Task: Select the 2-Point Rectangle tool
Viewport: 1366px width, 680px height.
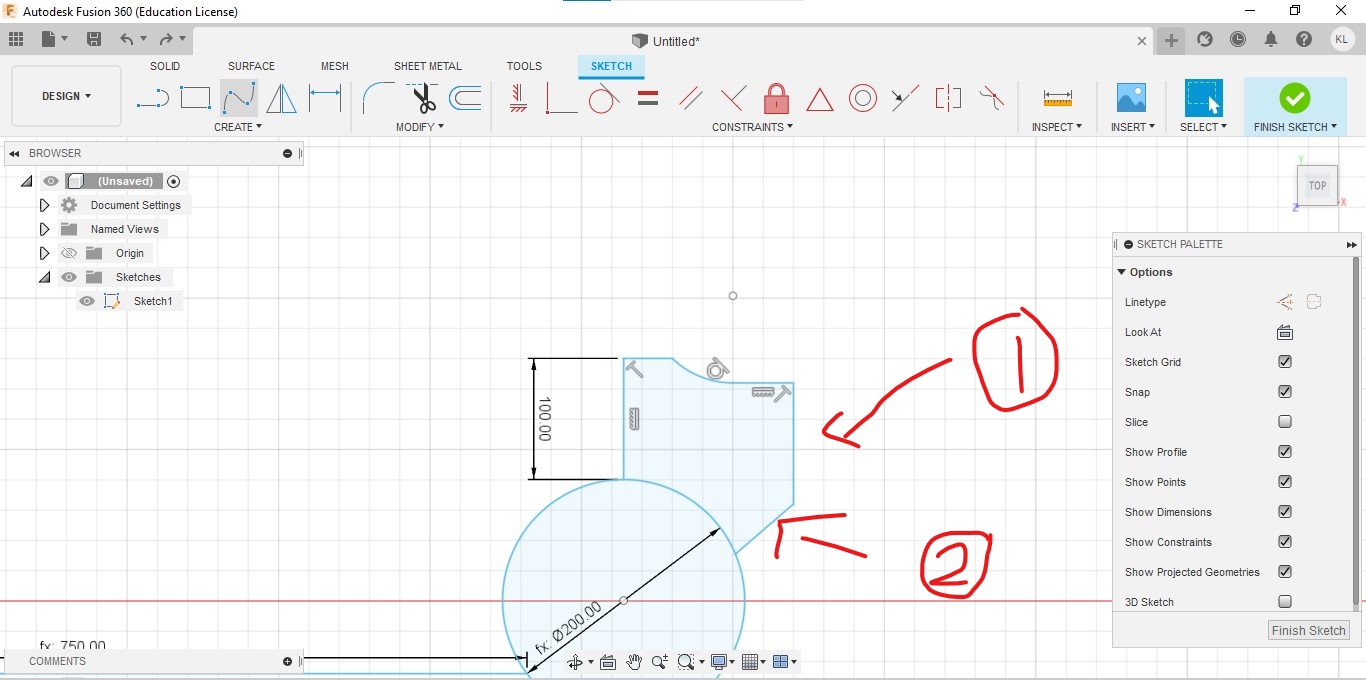Action: (x=195, y=98)
